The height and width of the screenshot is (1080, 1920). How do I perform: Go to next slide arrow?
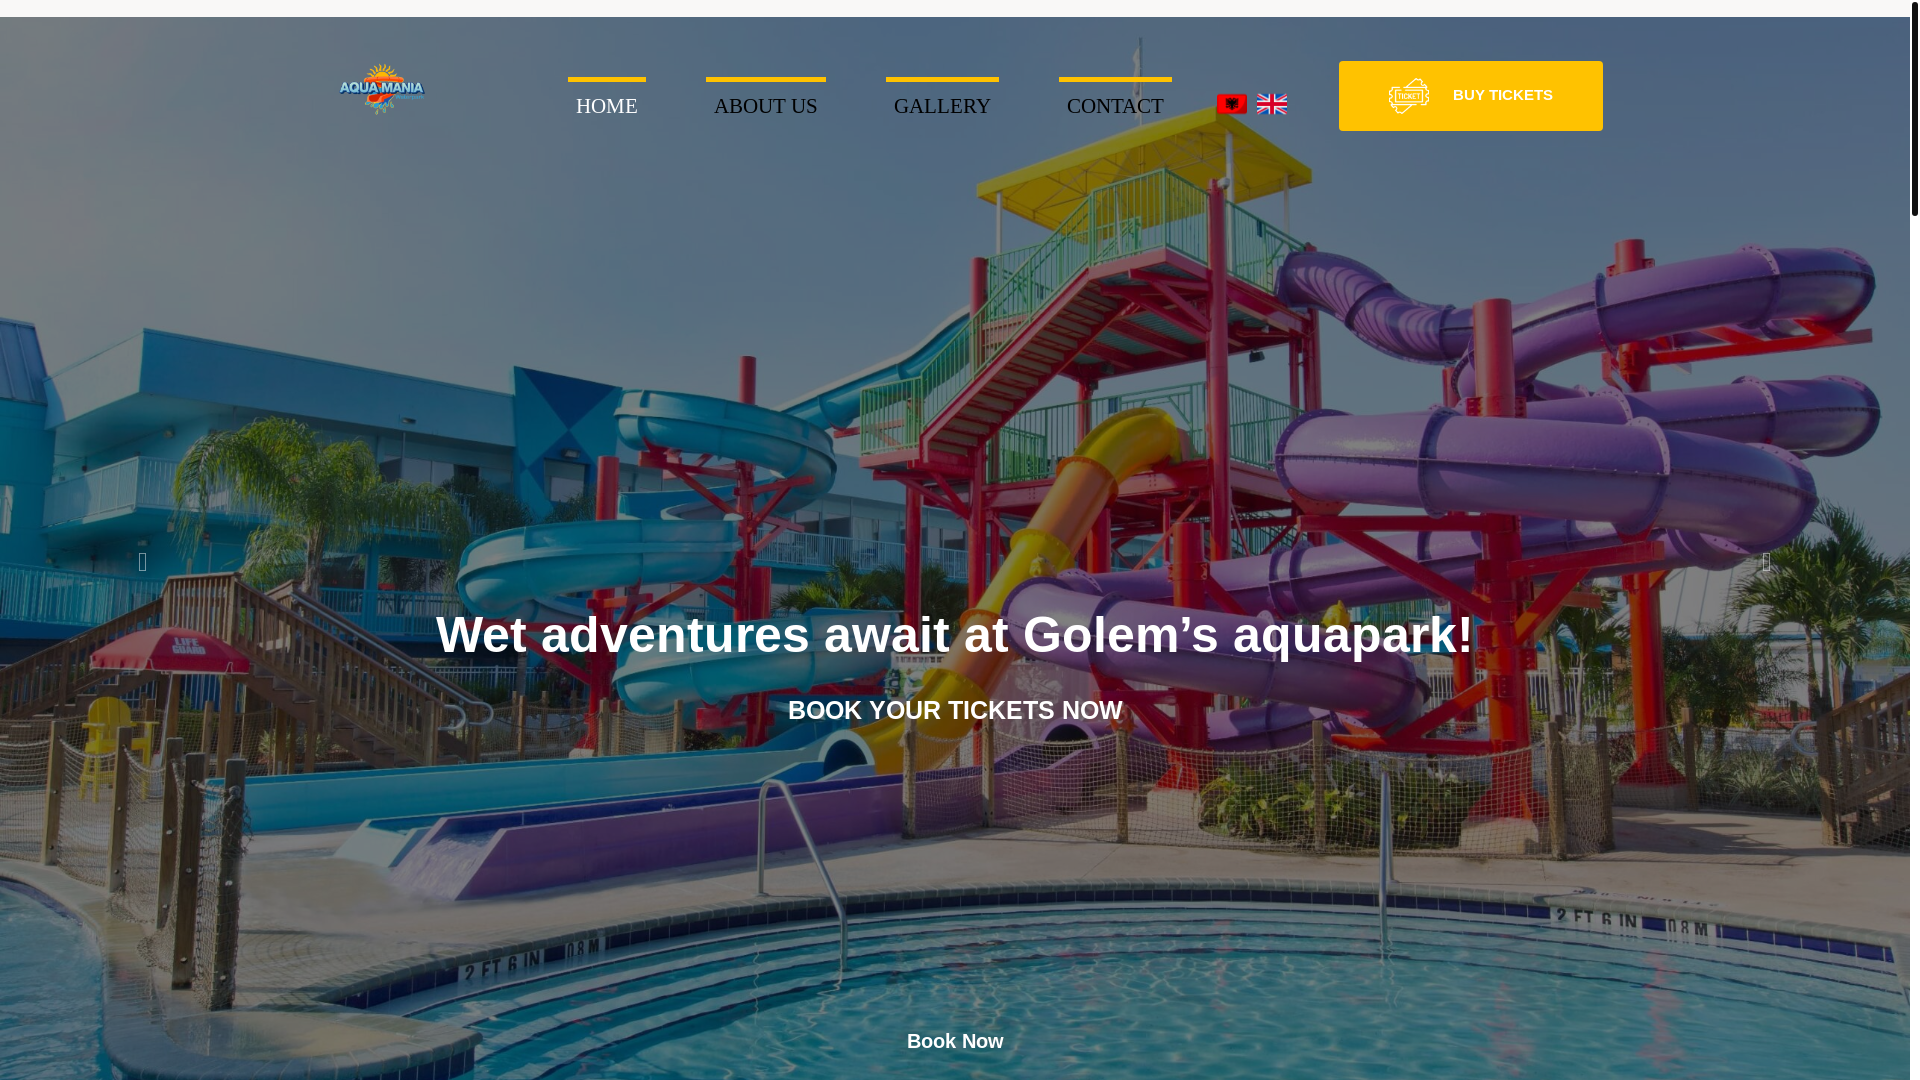click(1766, 562)
